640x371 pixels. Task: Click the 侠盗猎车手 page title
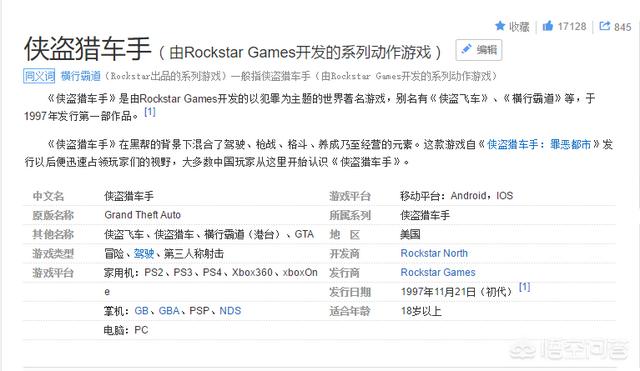[88, 49]
